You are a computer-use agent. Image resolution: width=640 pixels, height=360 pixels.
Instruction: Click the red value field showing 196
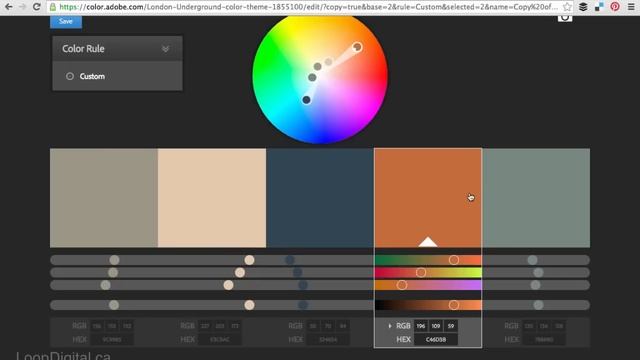(x=421, y=326)
